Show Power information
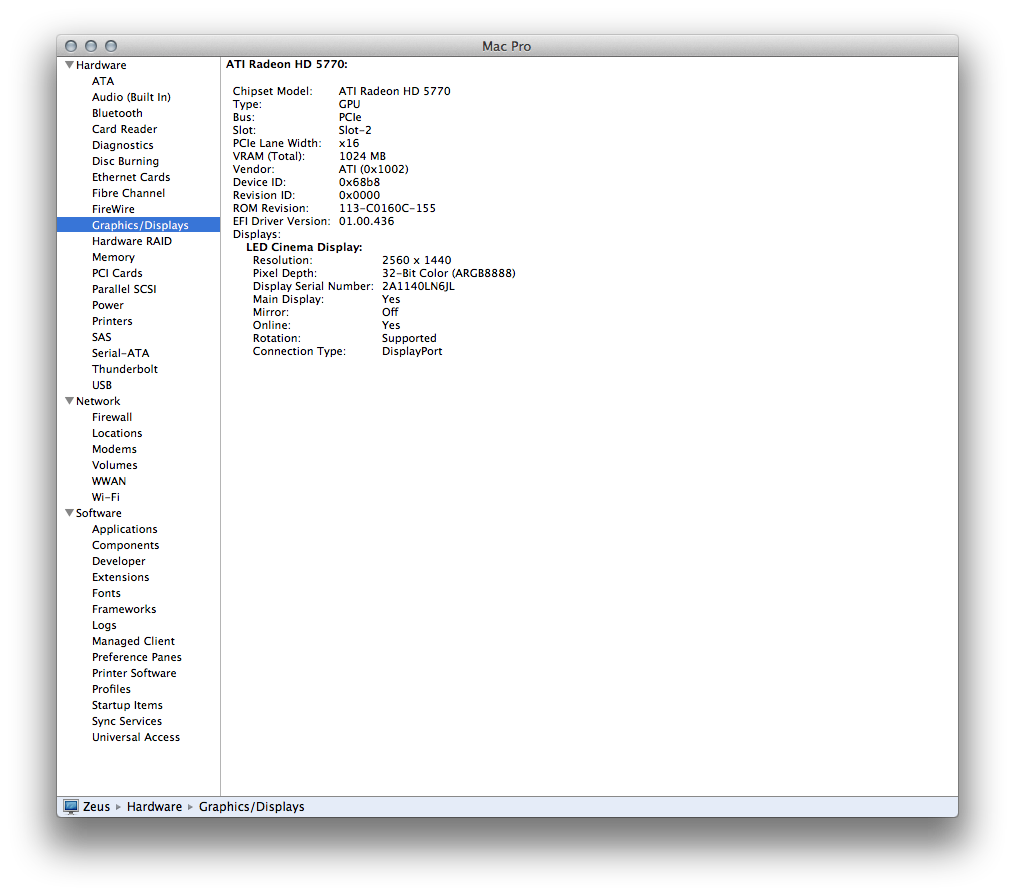Screen dimensions: 1015x896 coord(107,305)
